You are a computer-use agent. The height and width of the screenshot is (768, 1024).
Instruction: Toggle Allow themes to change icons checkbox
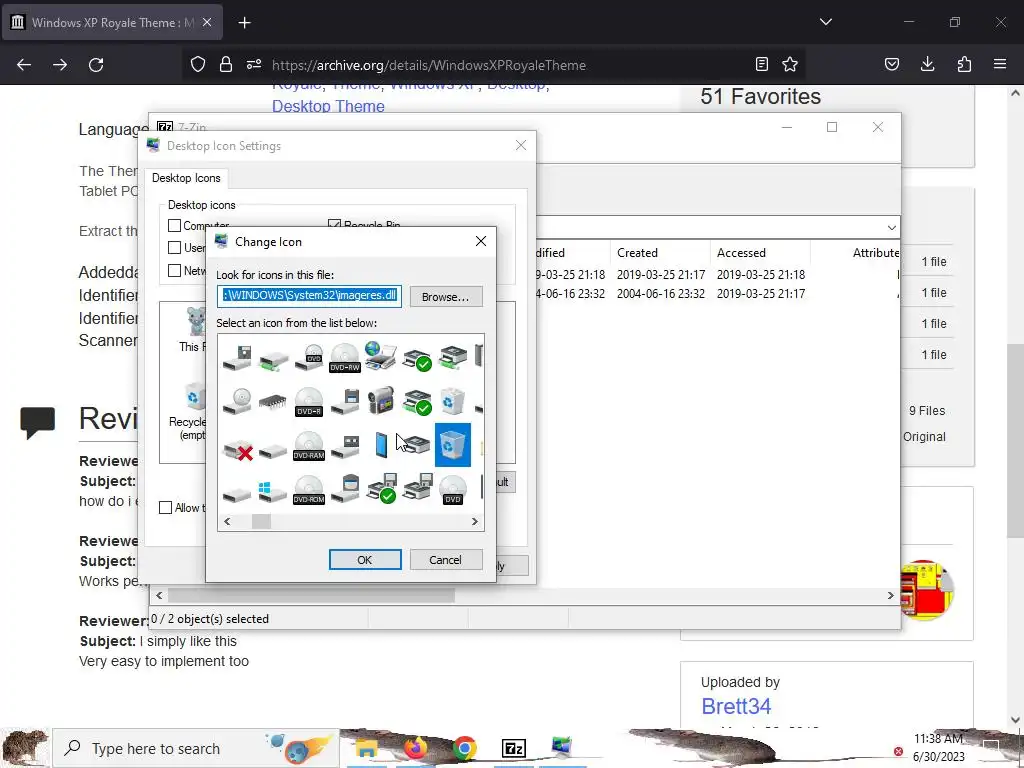tap(166, 508)
